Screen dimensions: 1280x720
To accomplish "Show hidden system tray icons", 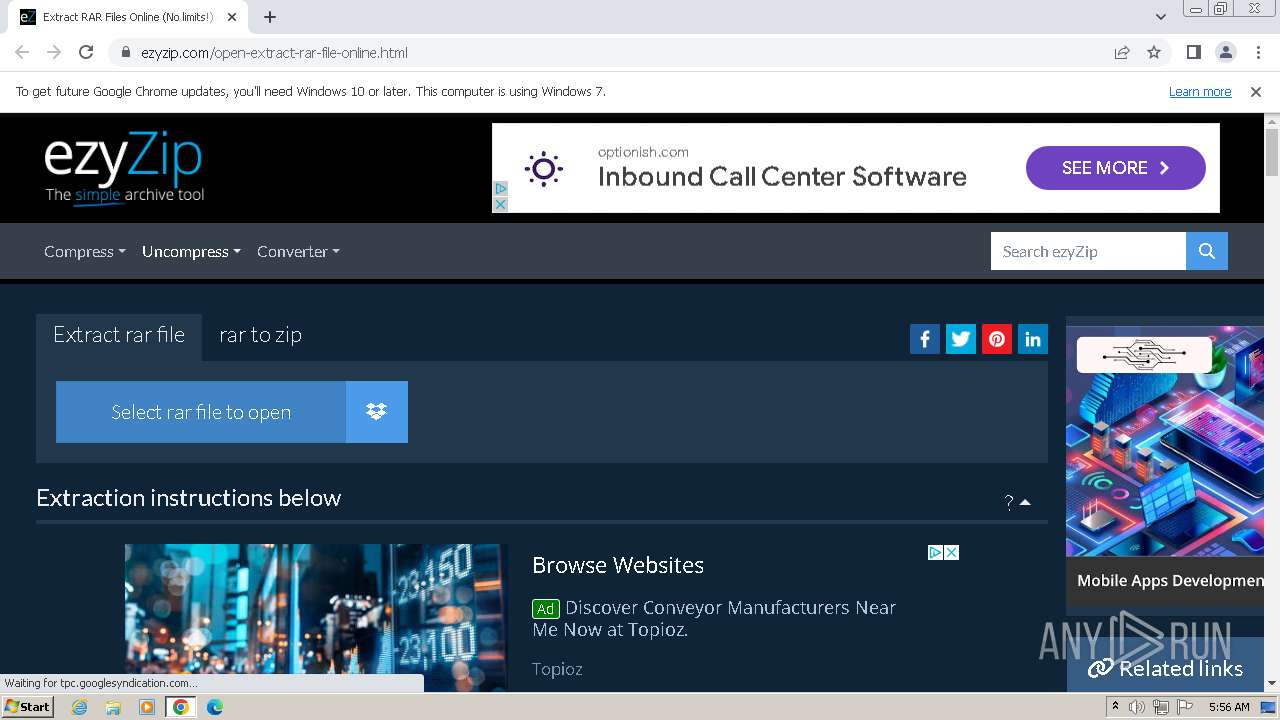I will pos(1115,707).
